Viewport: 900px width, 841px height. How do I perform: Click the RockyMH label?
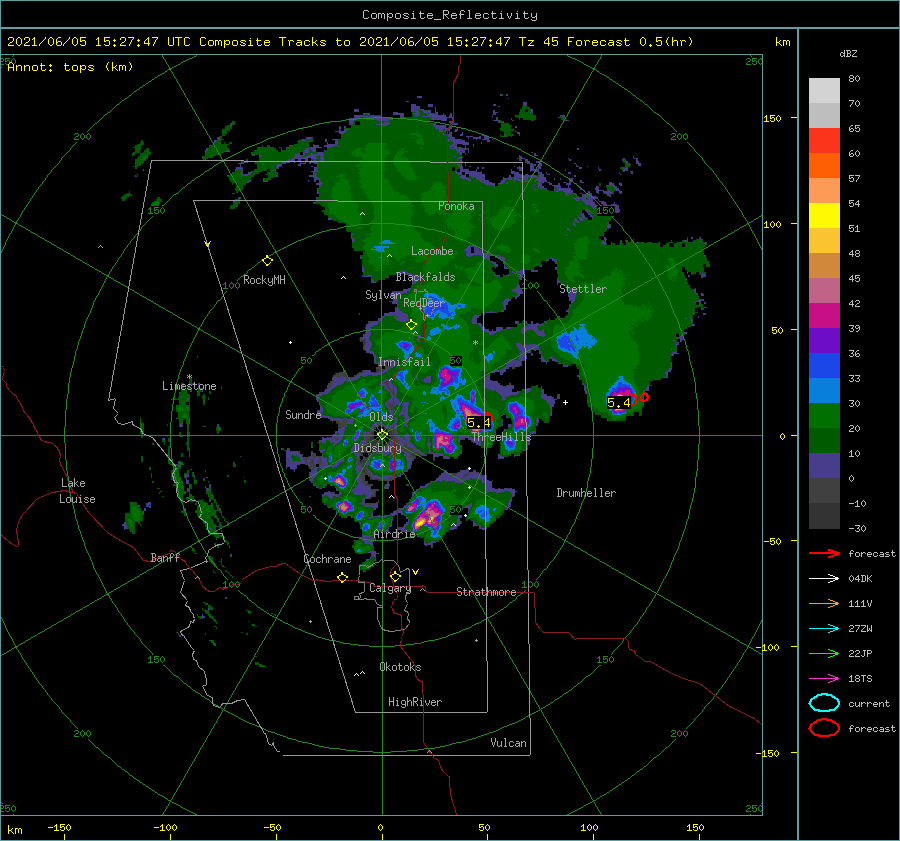pyautogui.click(x=264, y=280)
